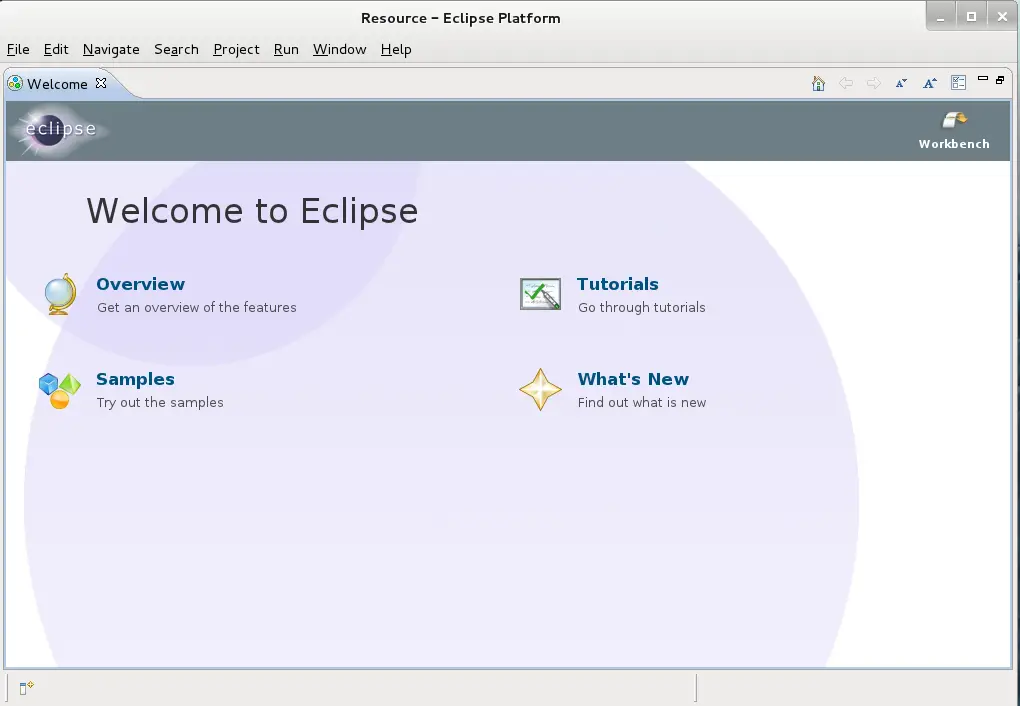Maximize the Eclipse Platform window

coord(971,17)
